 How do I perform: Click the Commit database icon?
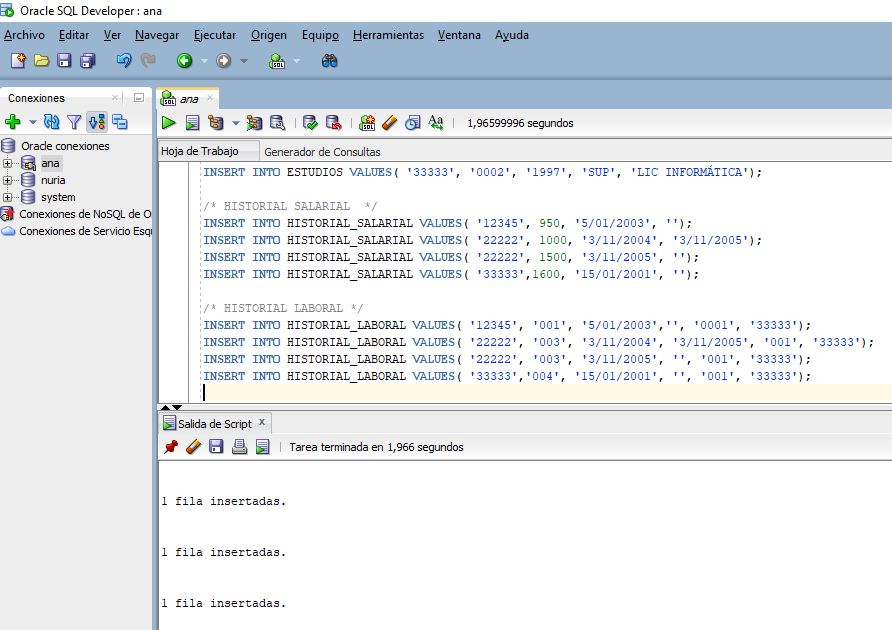pos(310,123)
